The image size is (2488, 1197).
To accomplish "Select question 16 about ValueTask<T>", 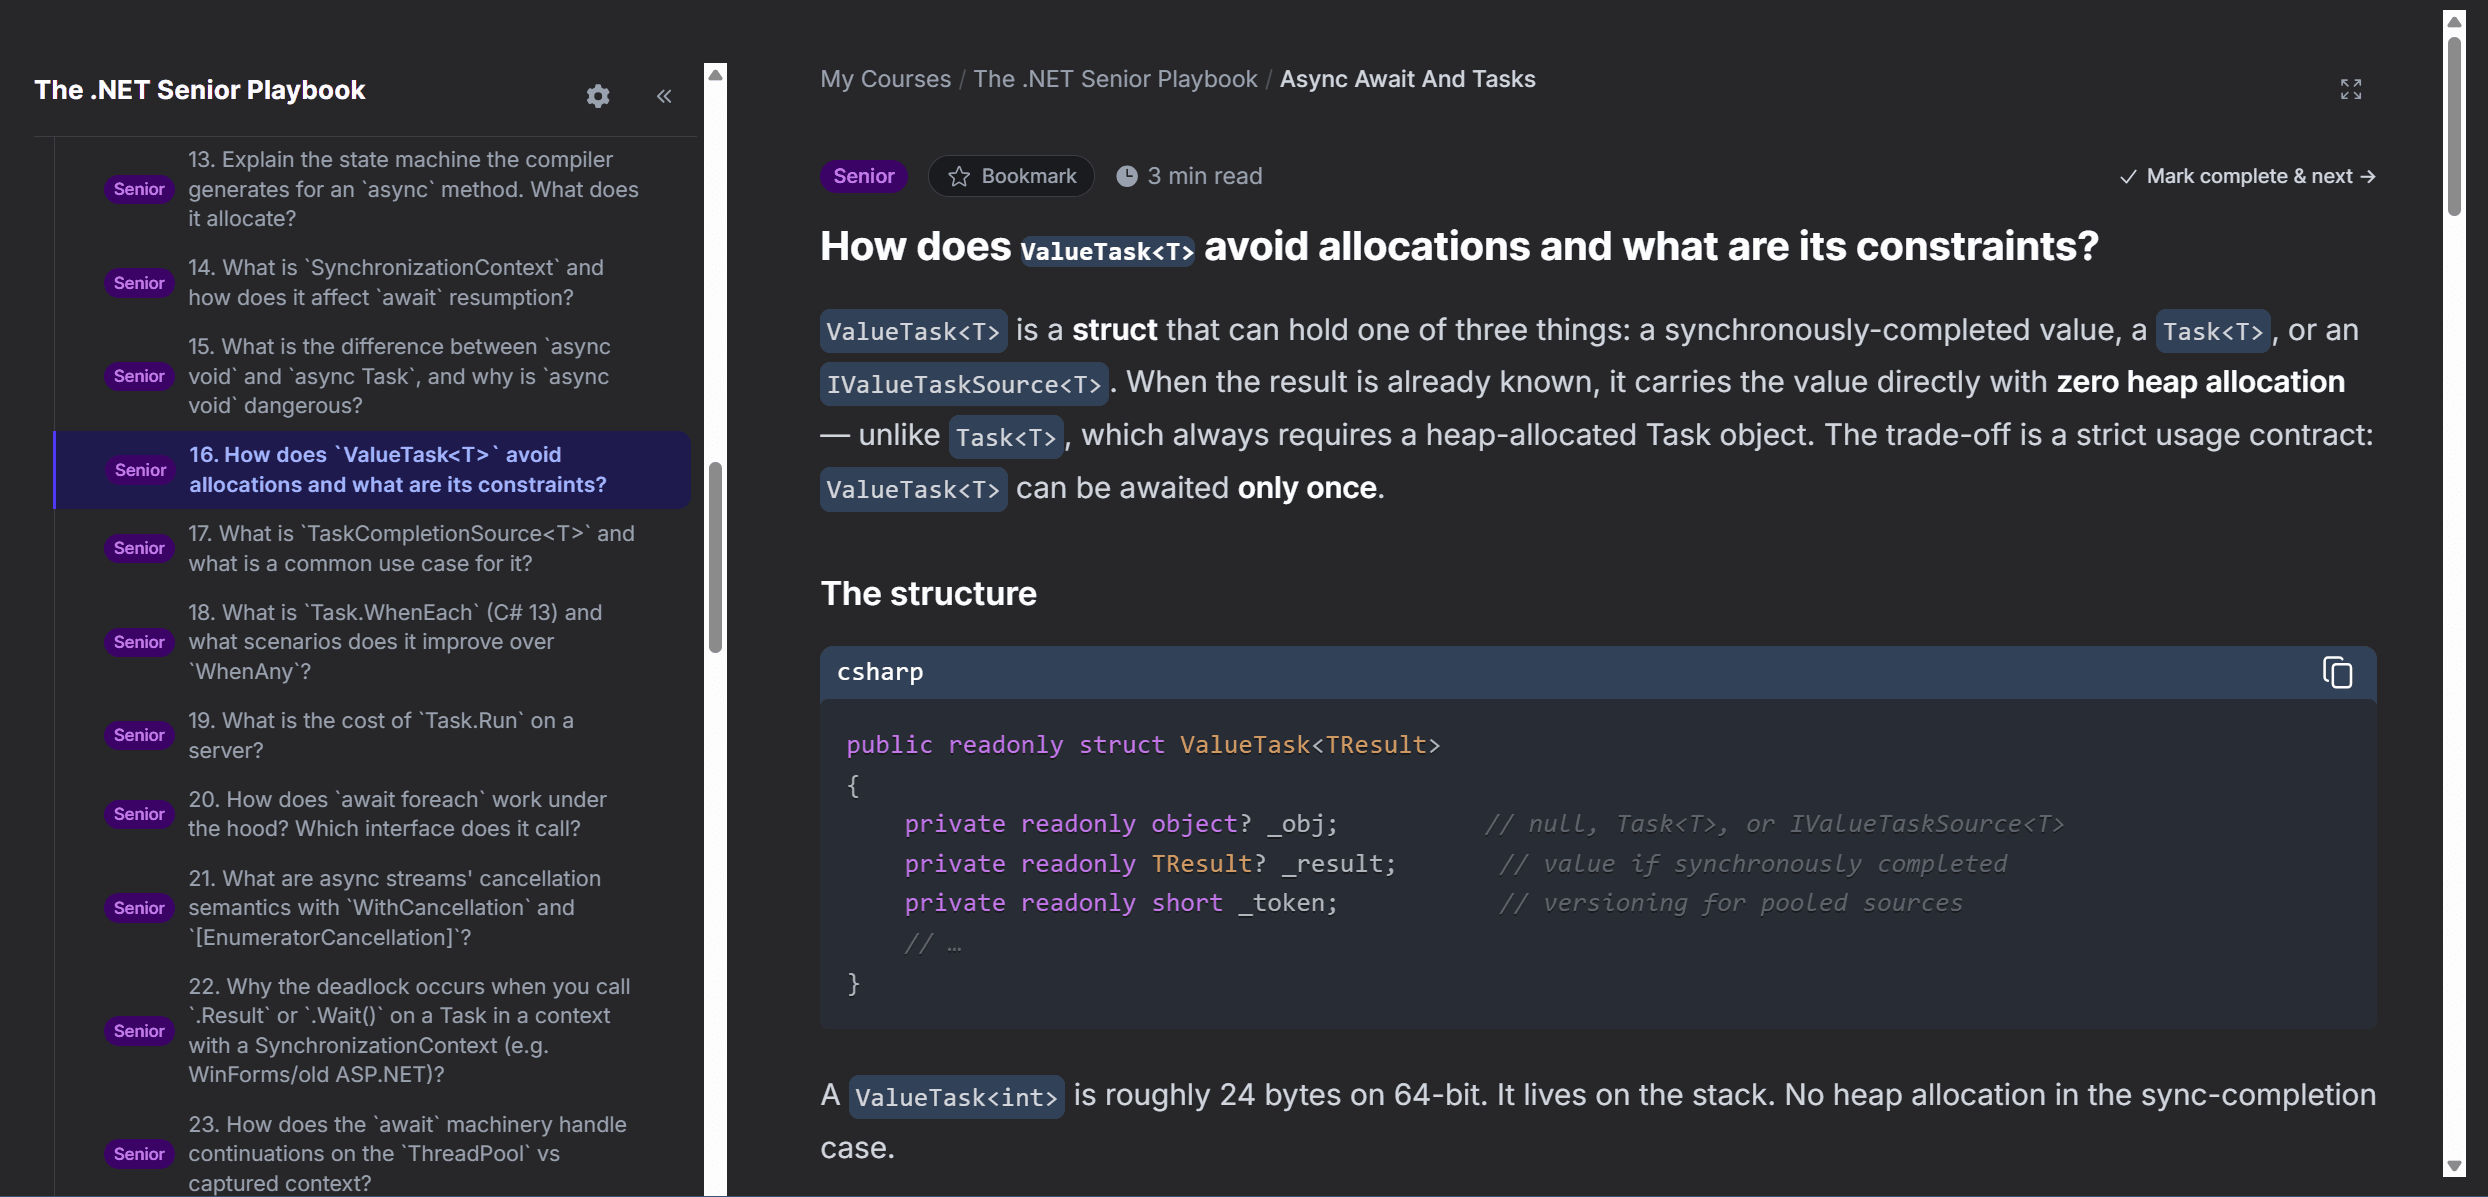I will tap(372, 470).
